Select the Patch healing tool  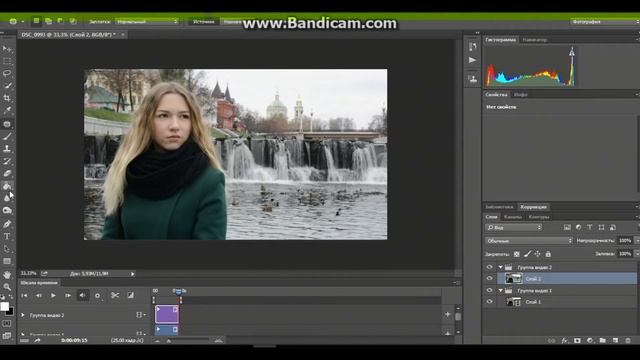coord(7,124)
